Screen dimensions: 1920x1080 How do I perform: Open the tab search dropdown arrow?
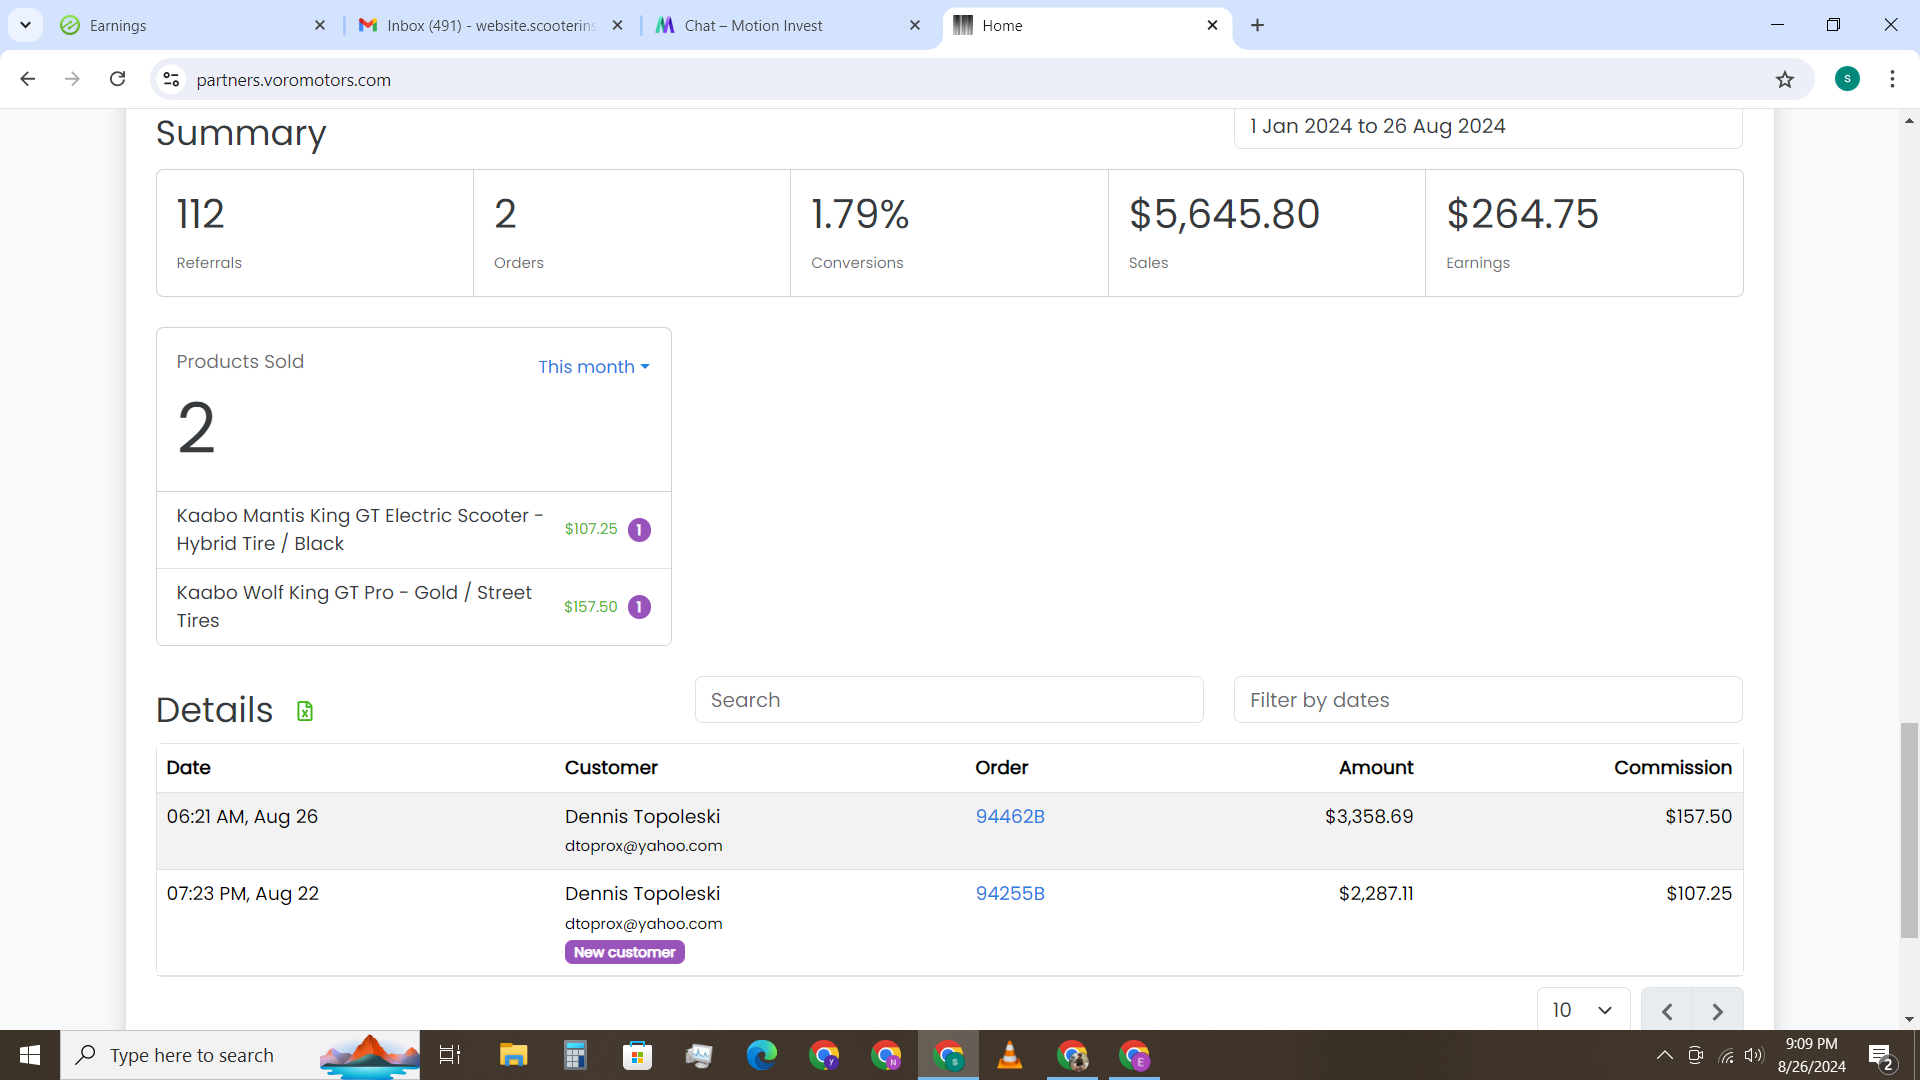tap(25, 25)
